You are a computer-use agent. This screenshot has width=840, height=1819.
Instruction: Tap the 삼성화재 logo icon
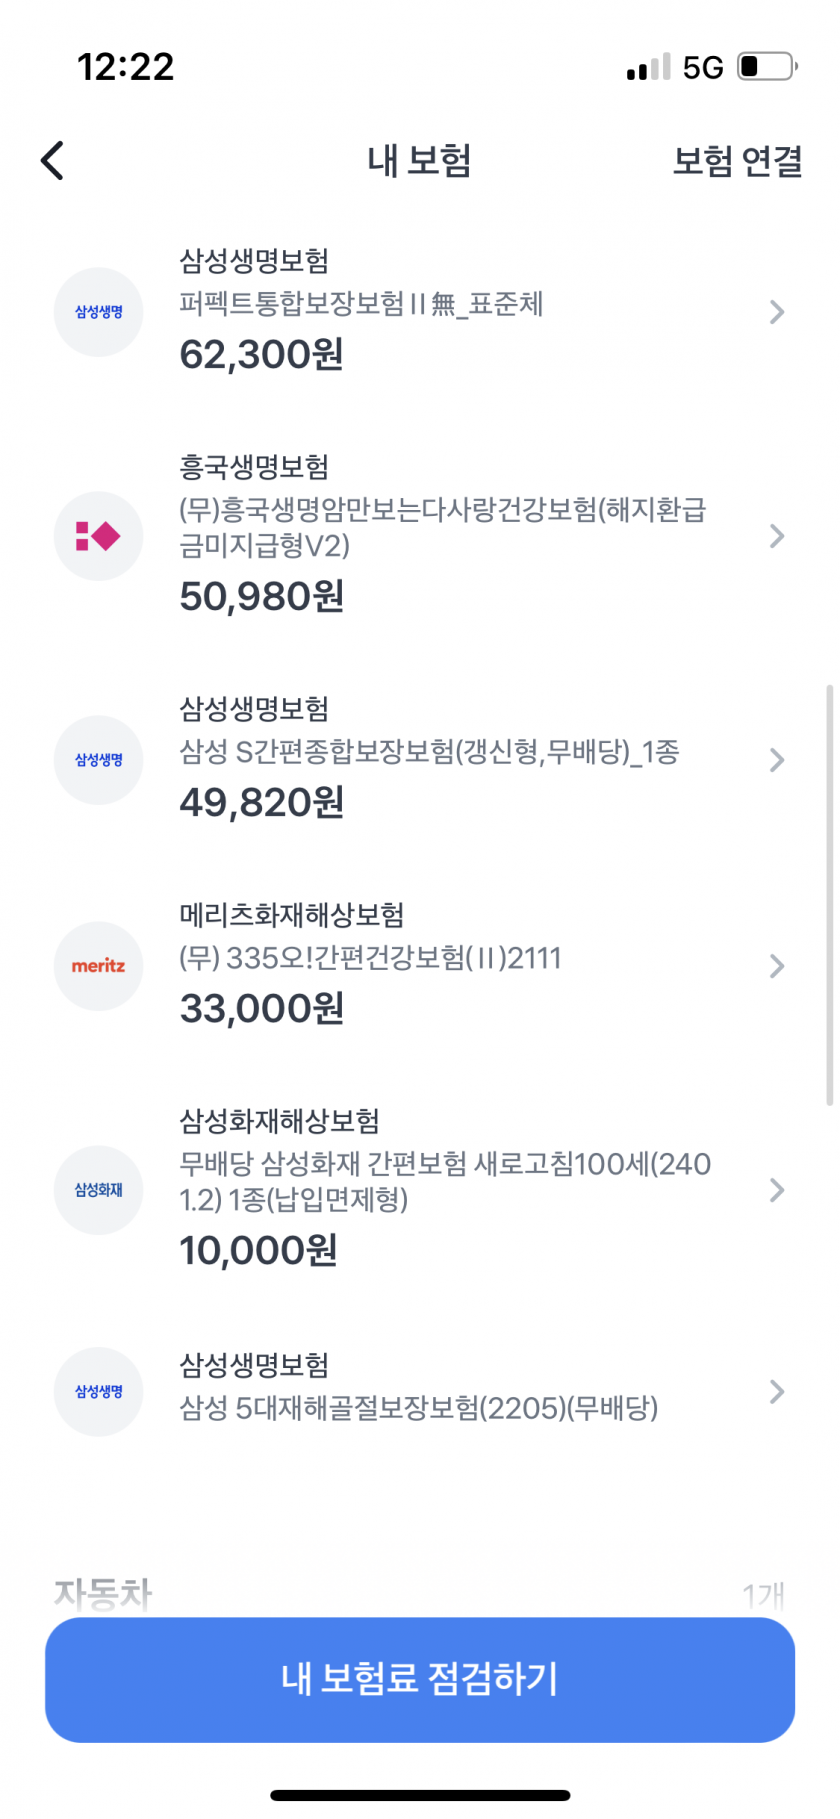point(98,1190)
